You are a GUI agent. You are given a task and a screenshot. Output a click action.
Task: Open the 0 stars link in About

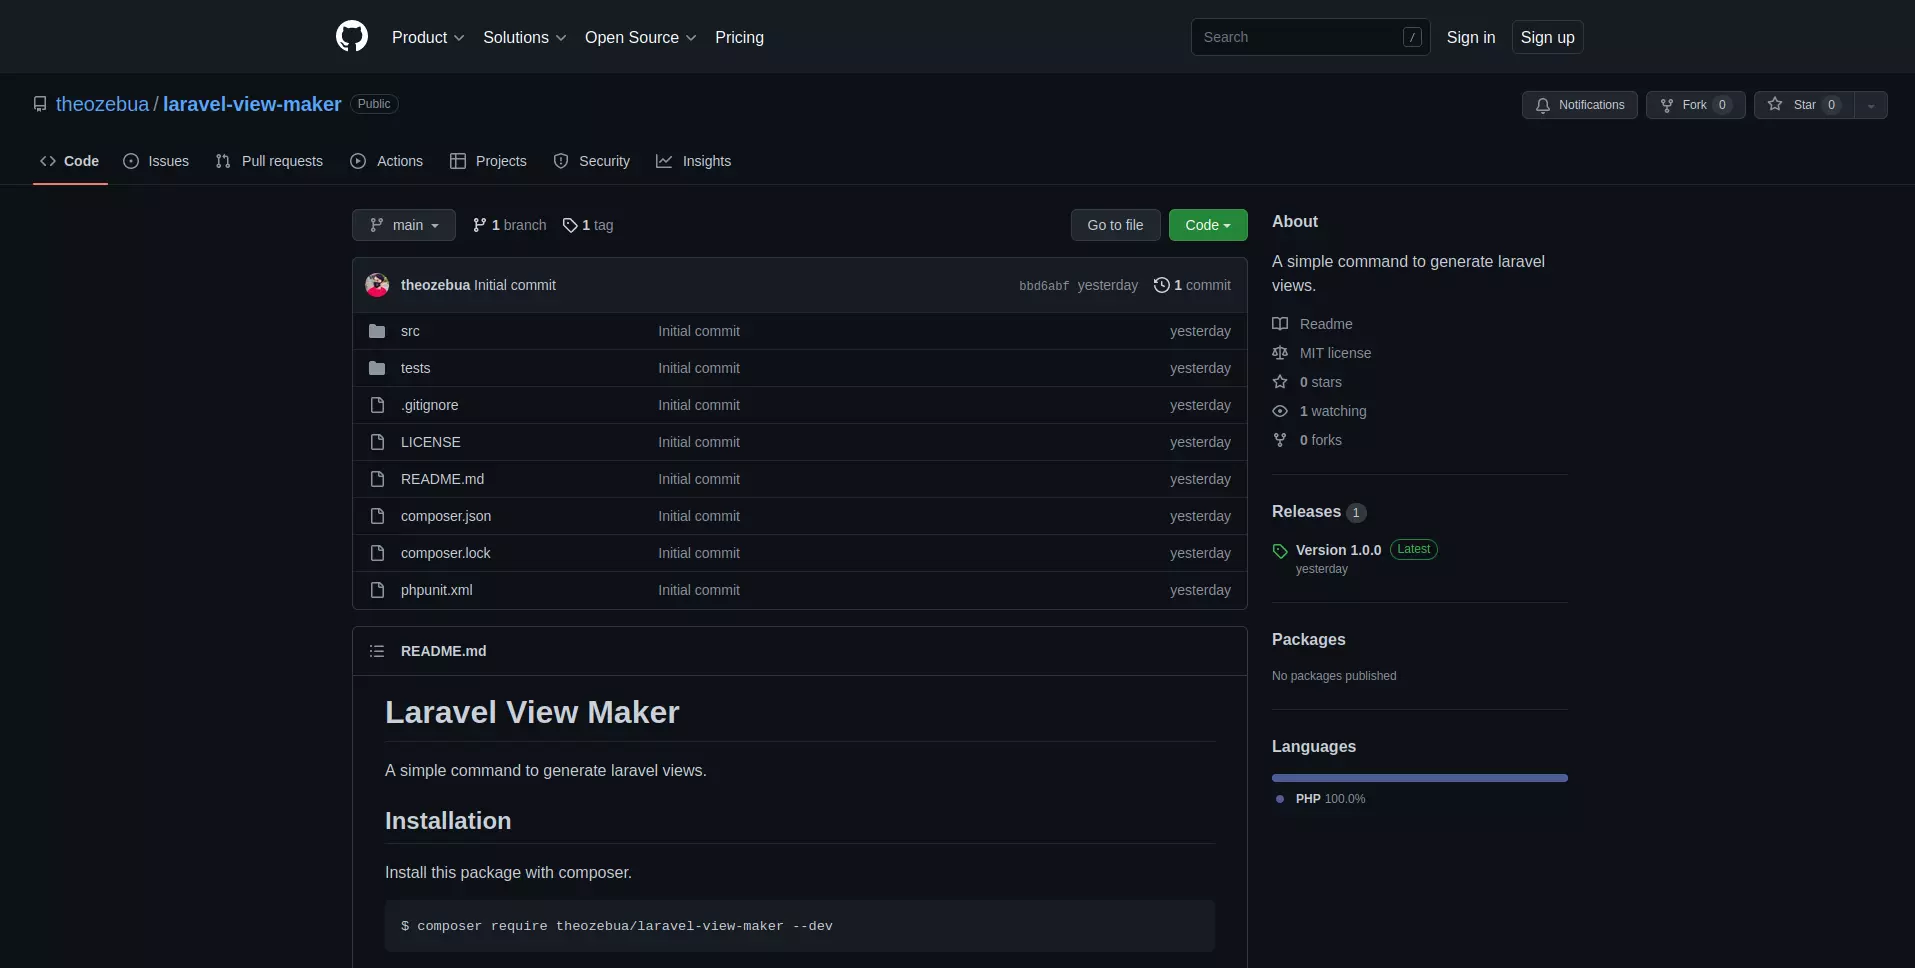click(1321, 382)
